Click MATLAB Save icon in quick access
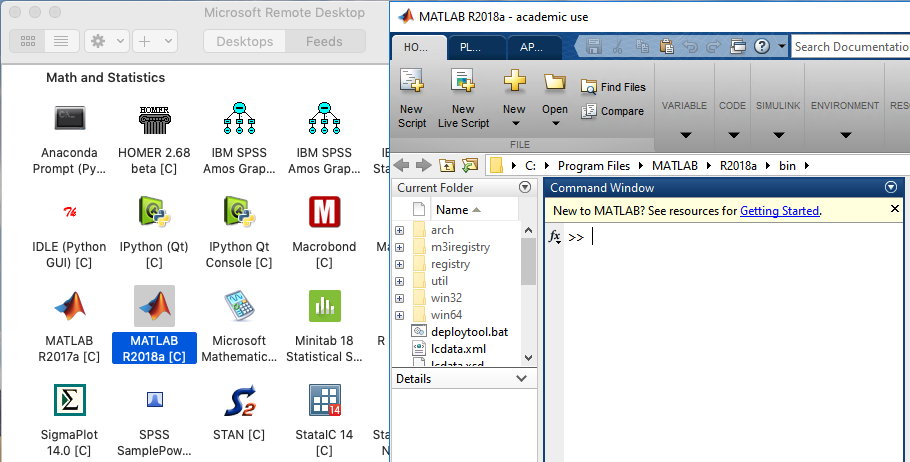 [593, 46]
